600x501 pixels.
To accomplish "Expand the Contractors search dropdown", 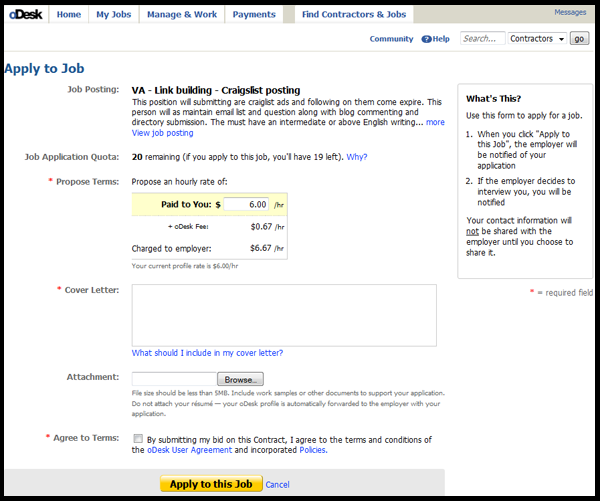I will [537, 39].
